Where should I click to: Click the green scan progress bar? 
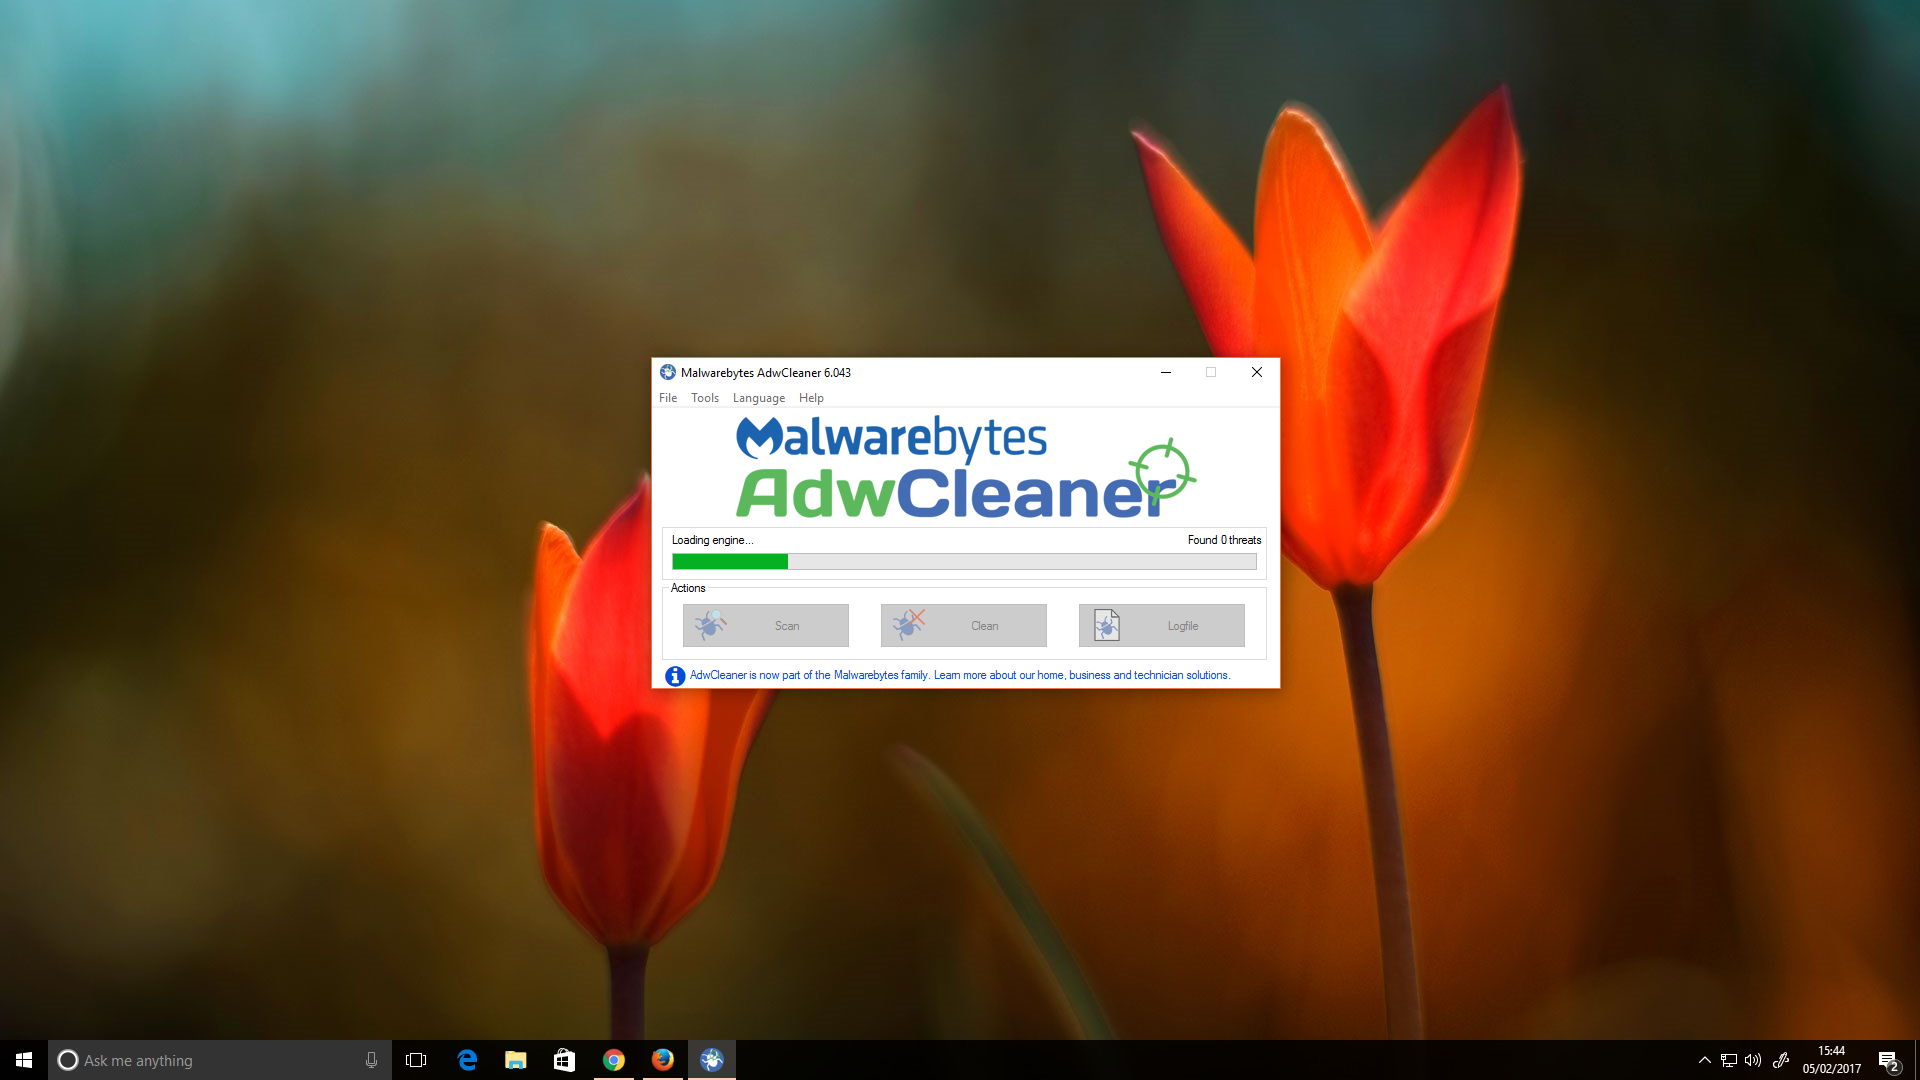[x=964, y=562]
